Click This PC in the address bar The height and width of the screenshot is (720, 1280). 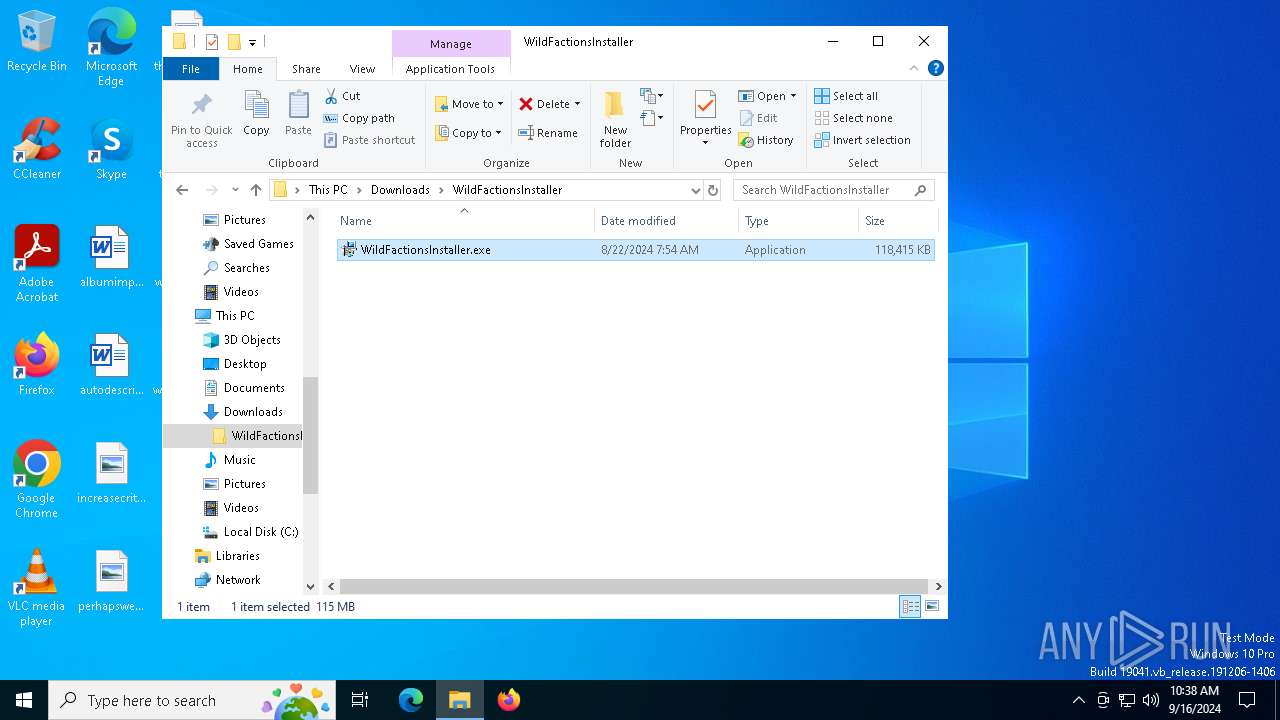[328, 190]
